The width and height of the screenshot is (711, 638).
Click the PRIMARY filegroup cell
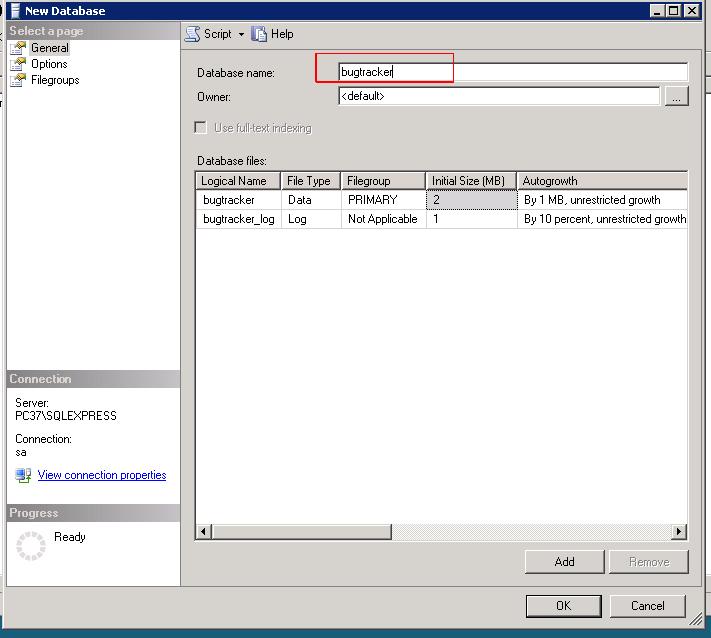click(x=384, y=200)
